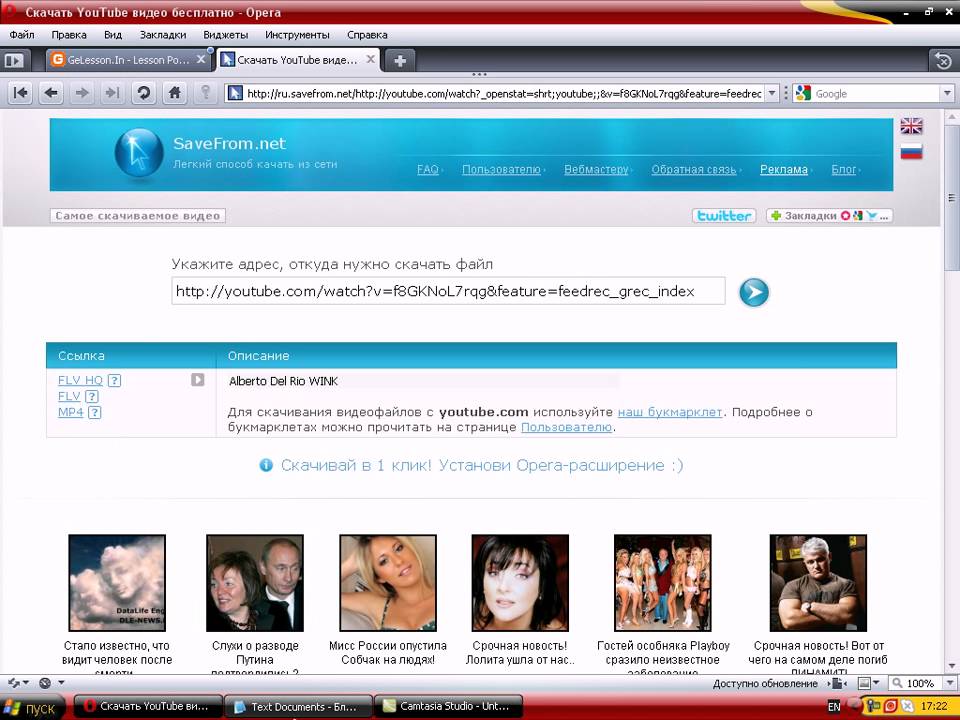Screen dimensions: 960x720
Task: Click the browser address bar URL
Action: coord(503,94)
